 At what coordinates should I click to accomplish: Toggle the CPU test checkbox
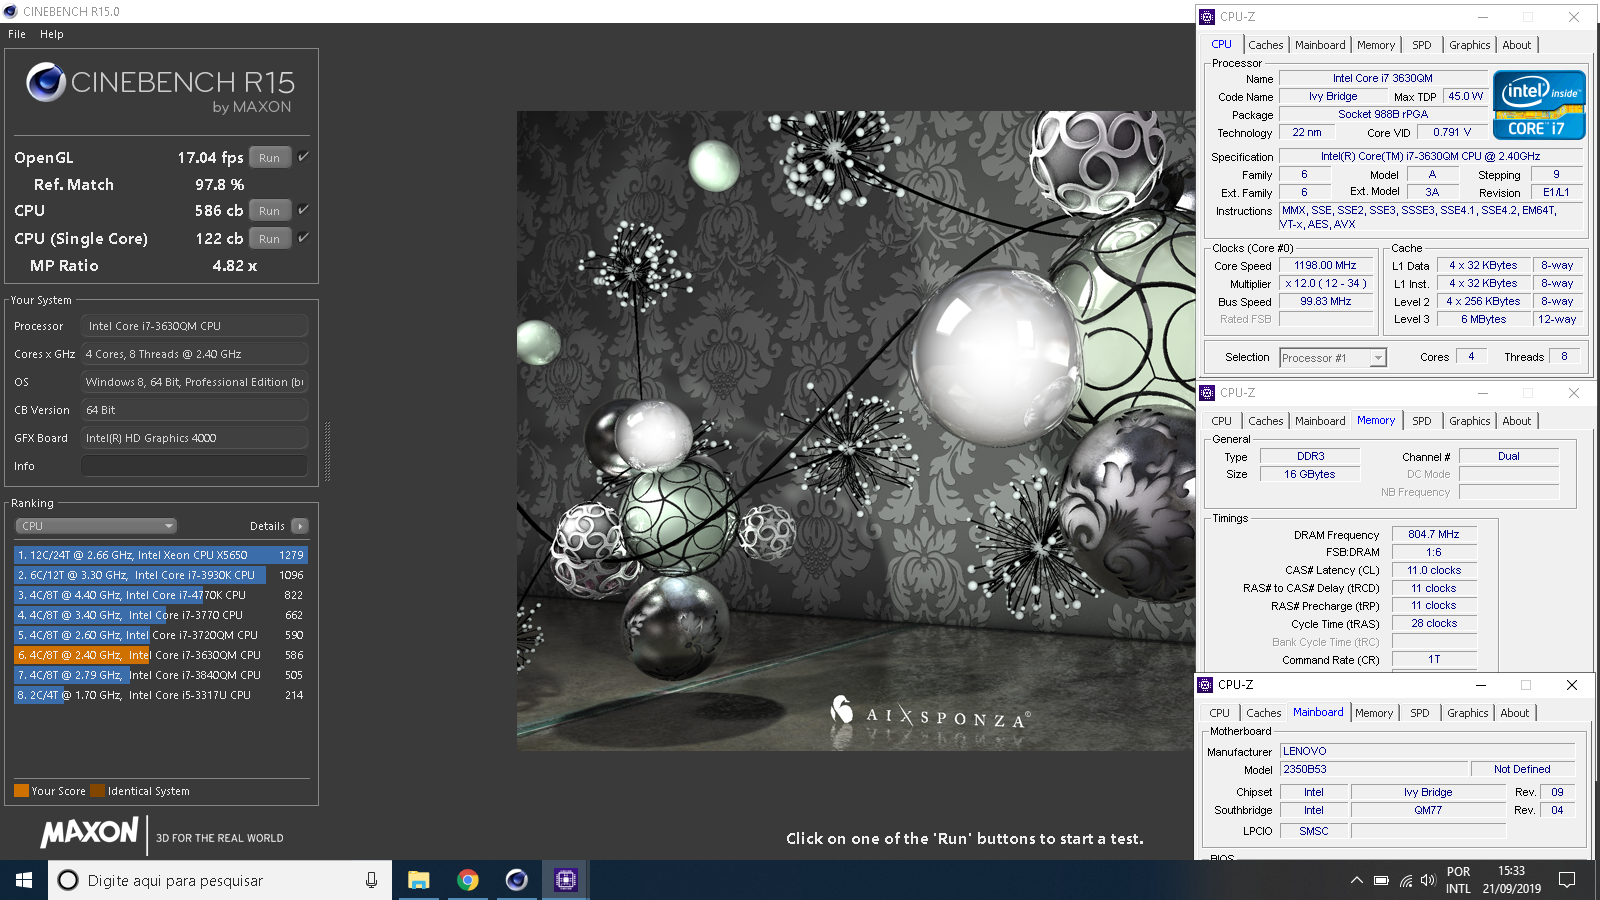(303, 210)
